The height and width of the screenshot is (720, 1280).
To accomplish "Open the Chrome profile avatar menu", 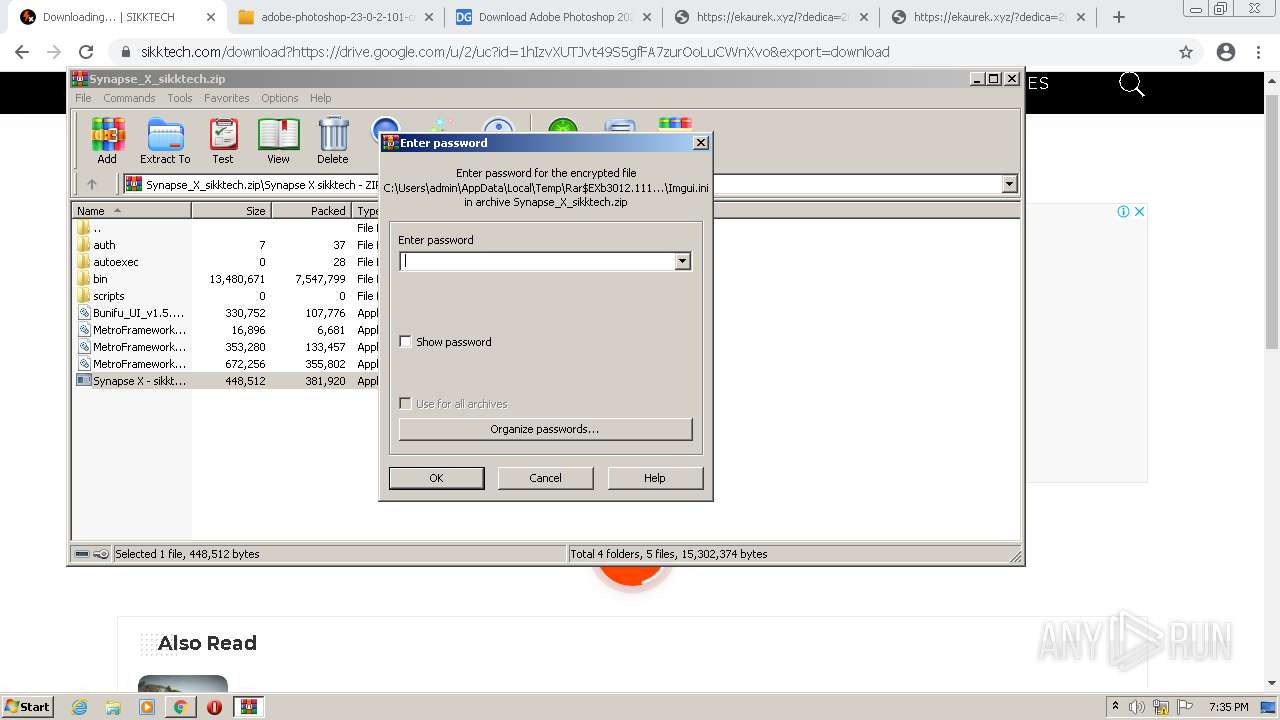I will (x=1226, y=52).
